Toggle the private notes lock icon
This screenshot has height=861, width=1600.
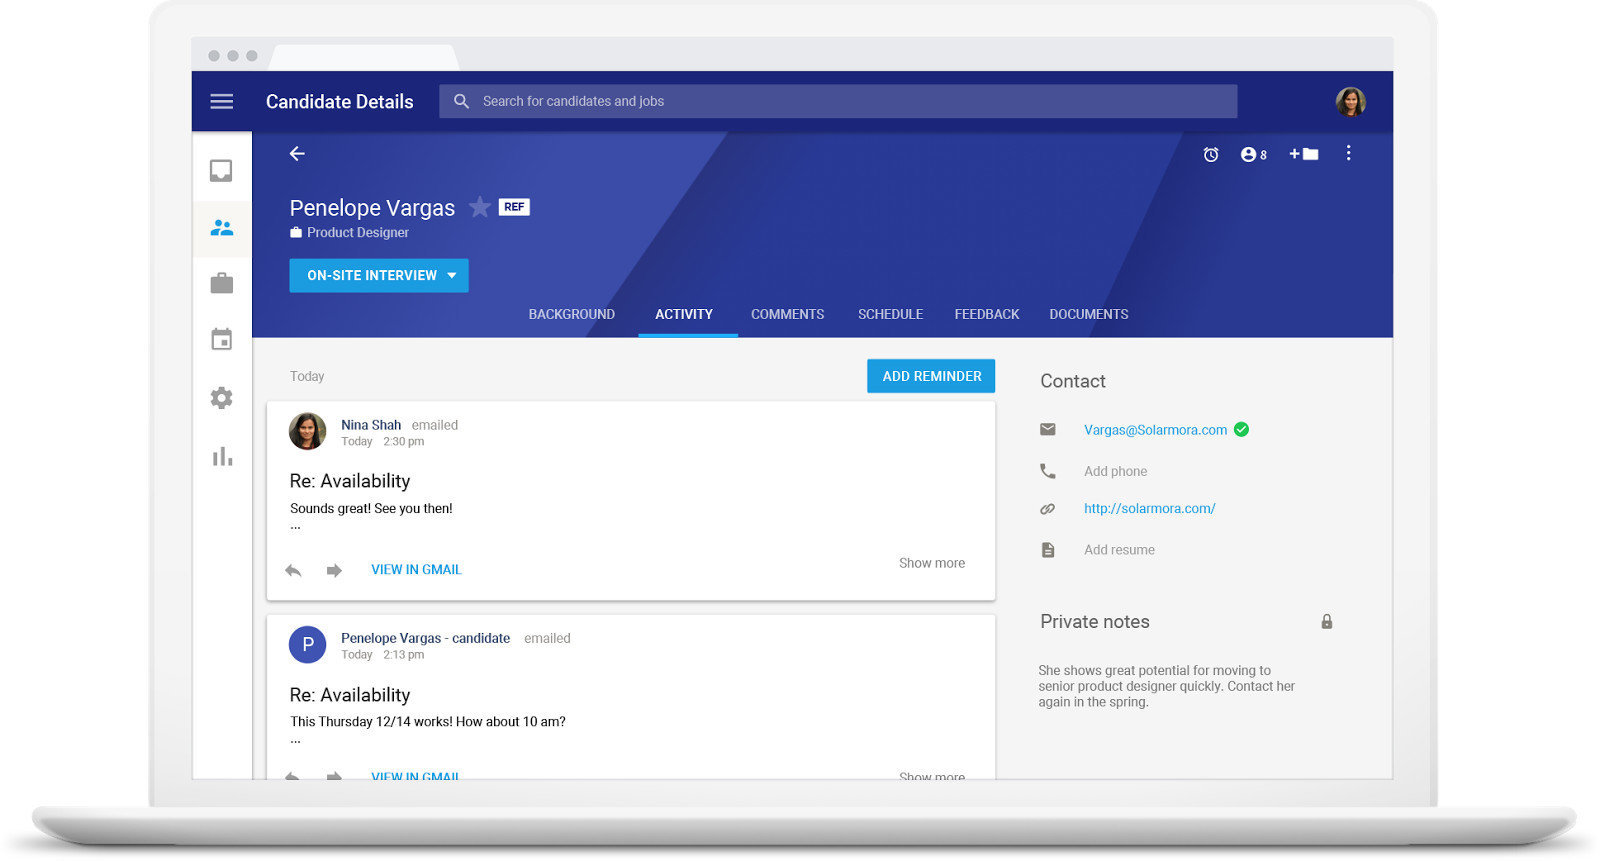[x=1327, y=622]
